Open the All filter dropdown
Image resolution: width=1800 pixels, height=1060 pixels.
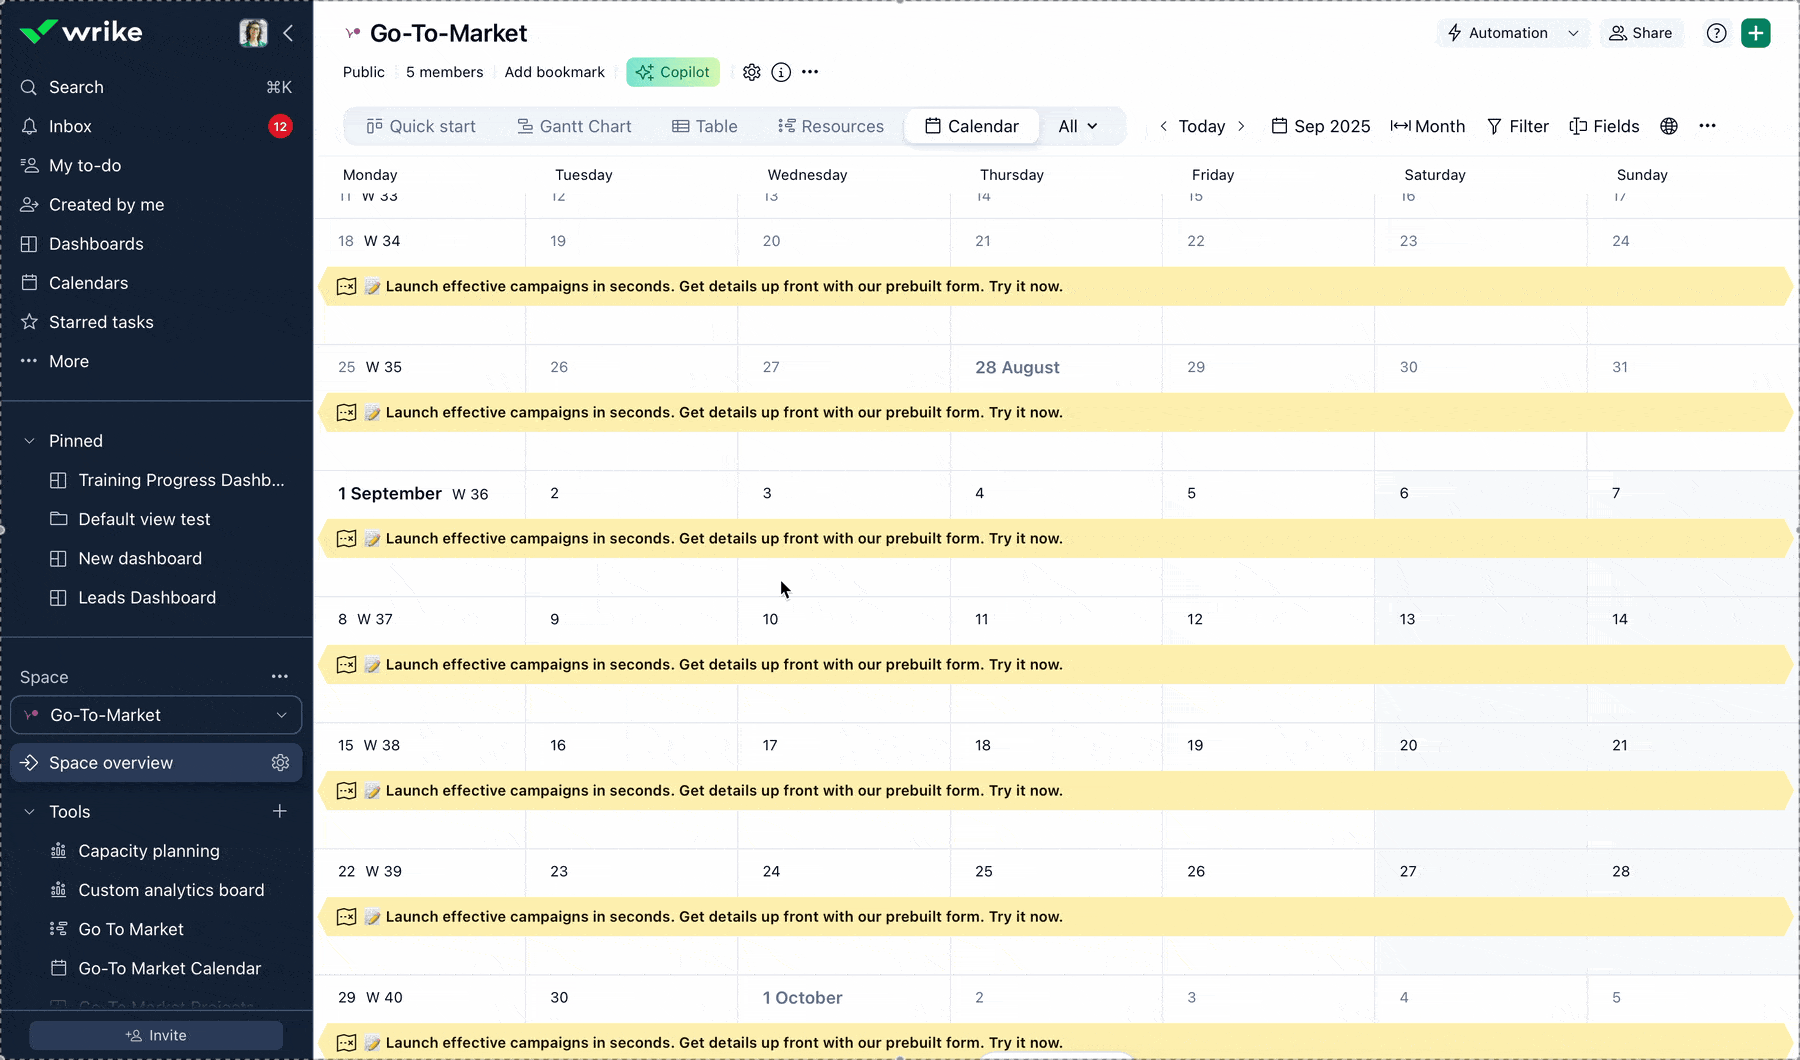click(1078, 126)
